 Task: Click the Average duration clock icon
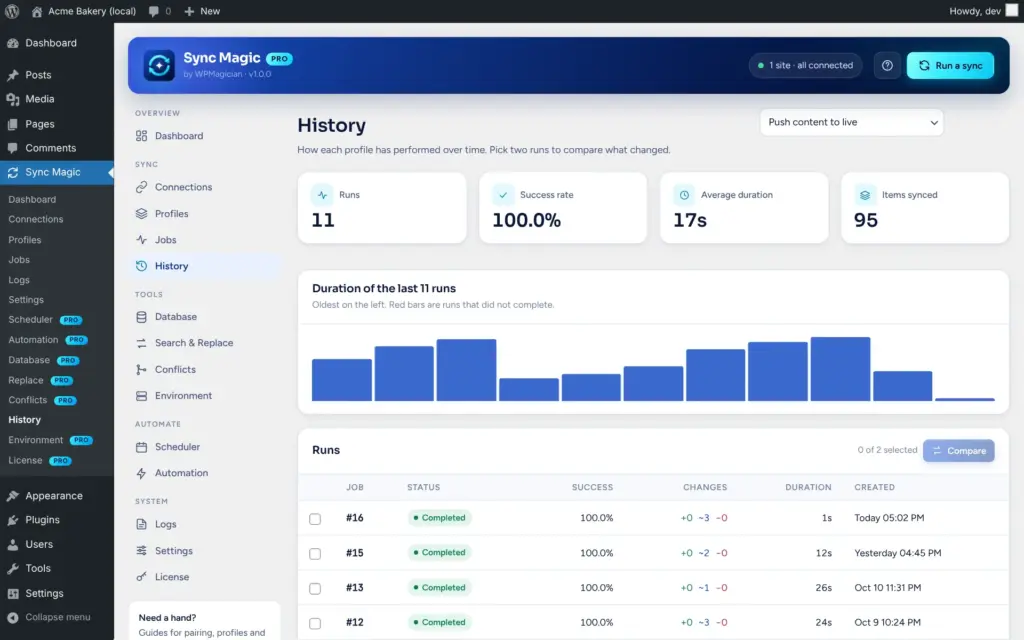(684, 195)
